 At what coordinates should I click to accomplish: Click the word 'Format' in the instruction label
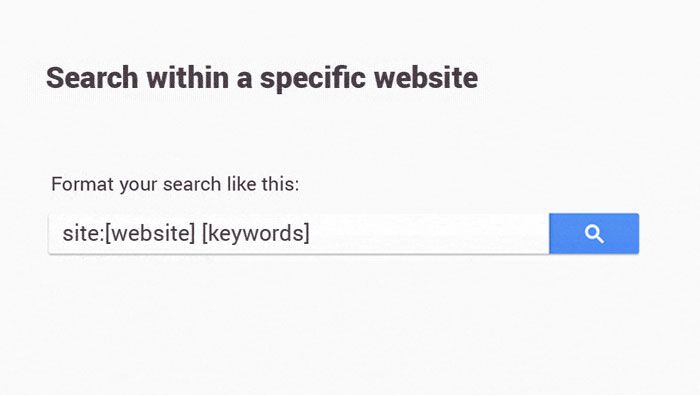coord(83,184)
